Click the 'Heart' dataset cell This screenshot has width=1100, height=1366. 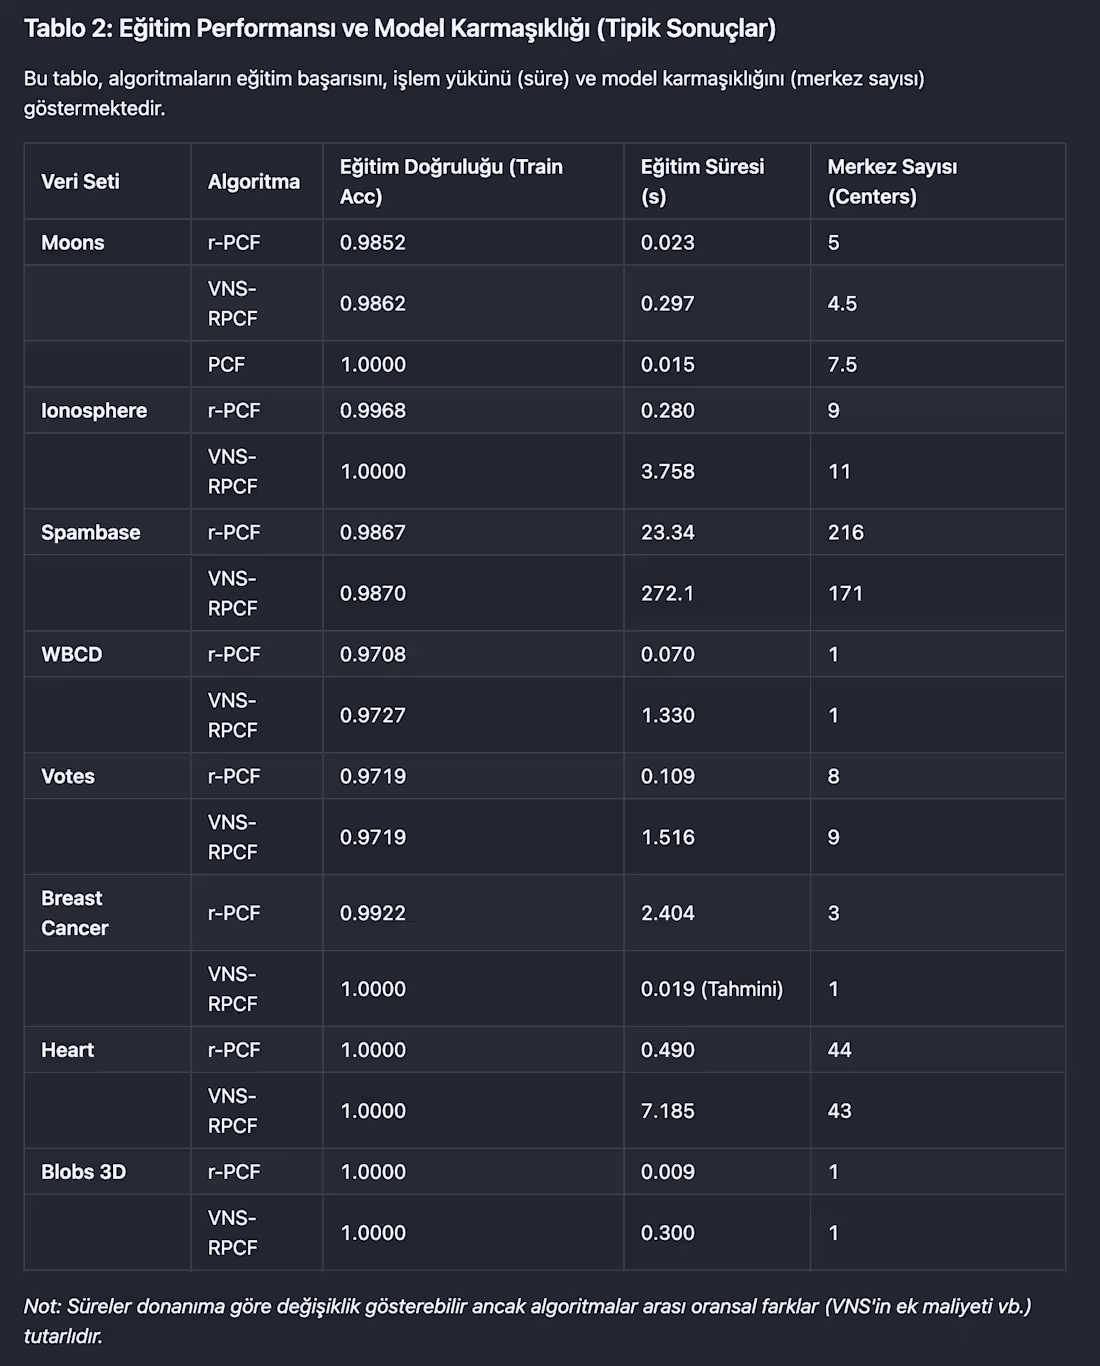67,1050
